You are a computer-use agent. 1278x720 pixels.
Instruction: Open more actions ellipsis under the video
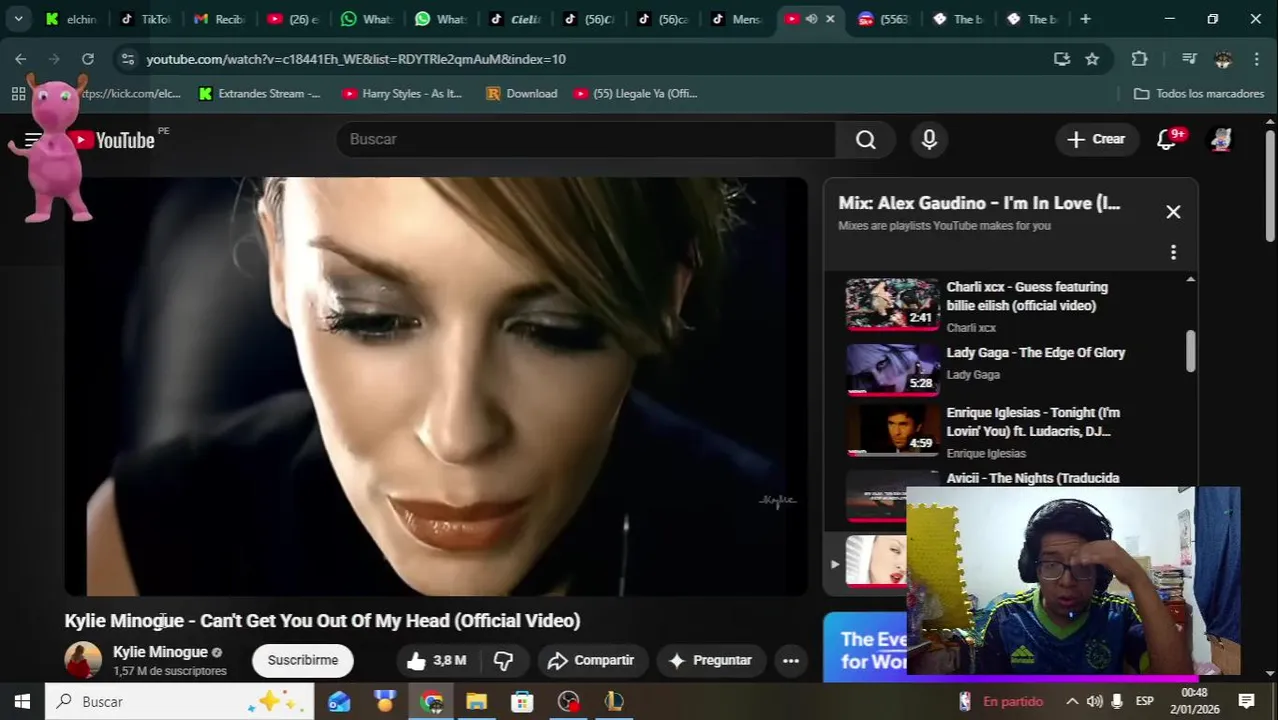790,660
